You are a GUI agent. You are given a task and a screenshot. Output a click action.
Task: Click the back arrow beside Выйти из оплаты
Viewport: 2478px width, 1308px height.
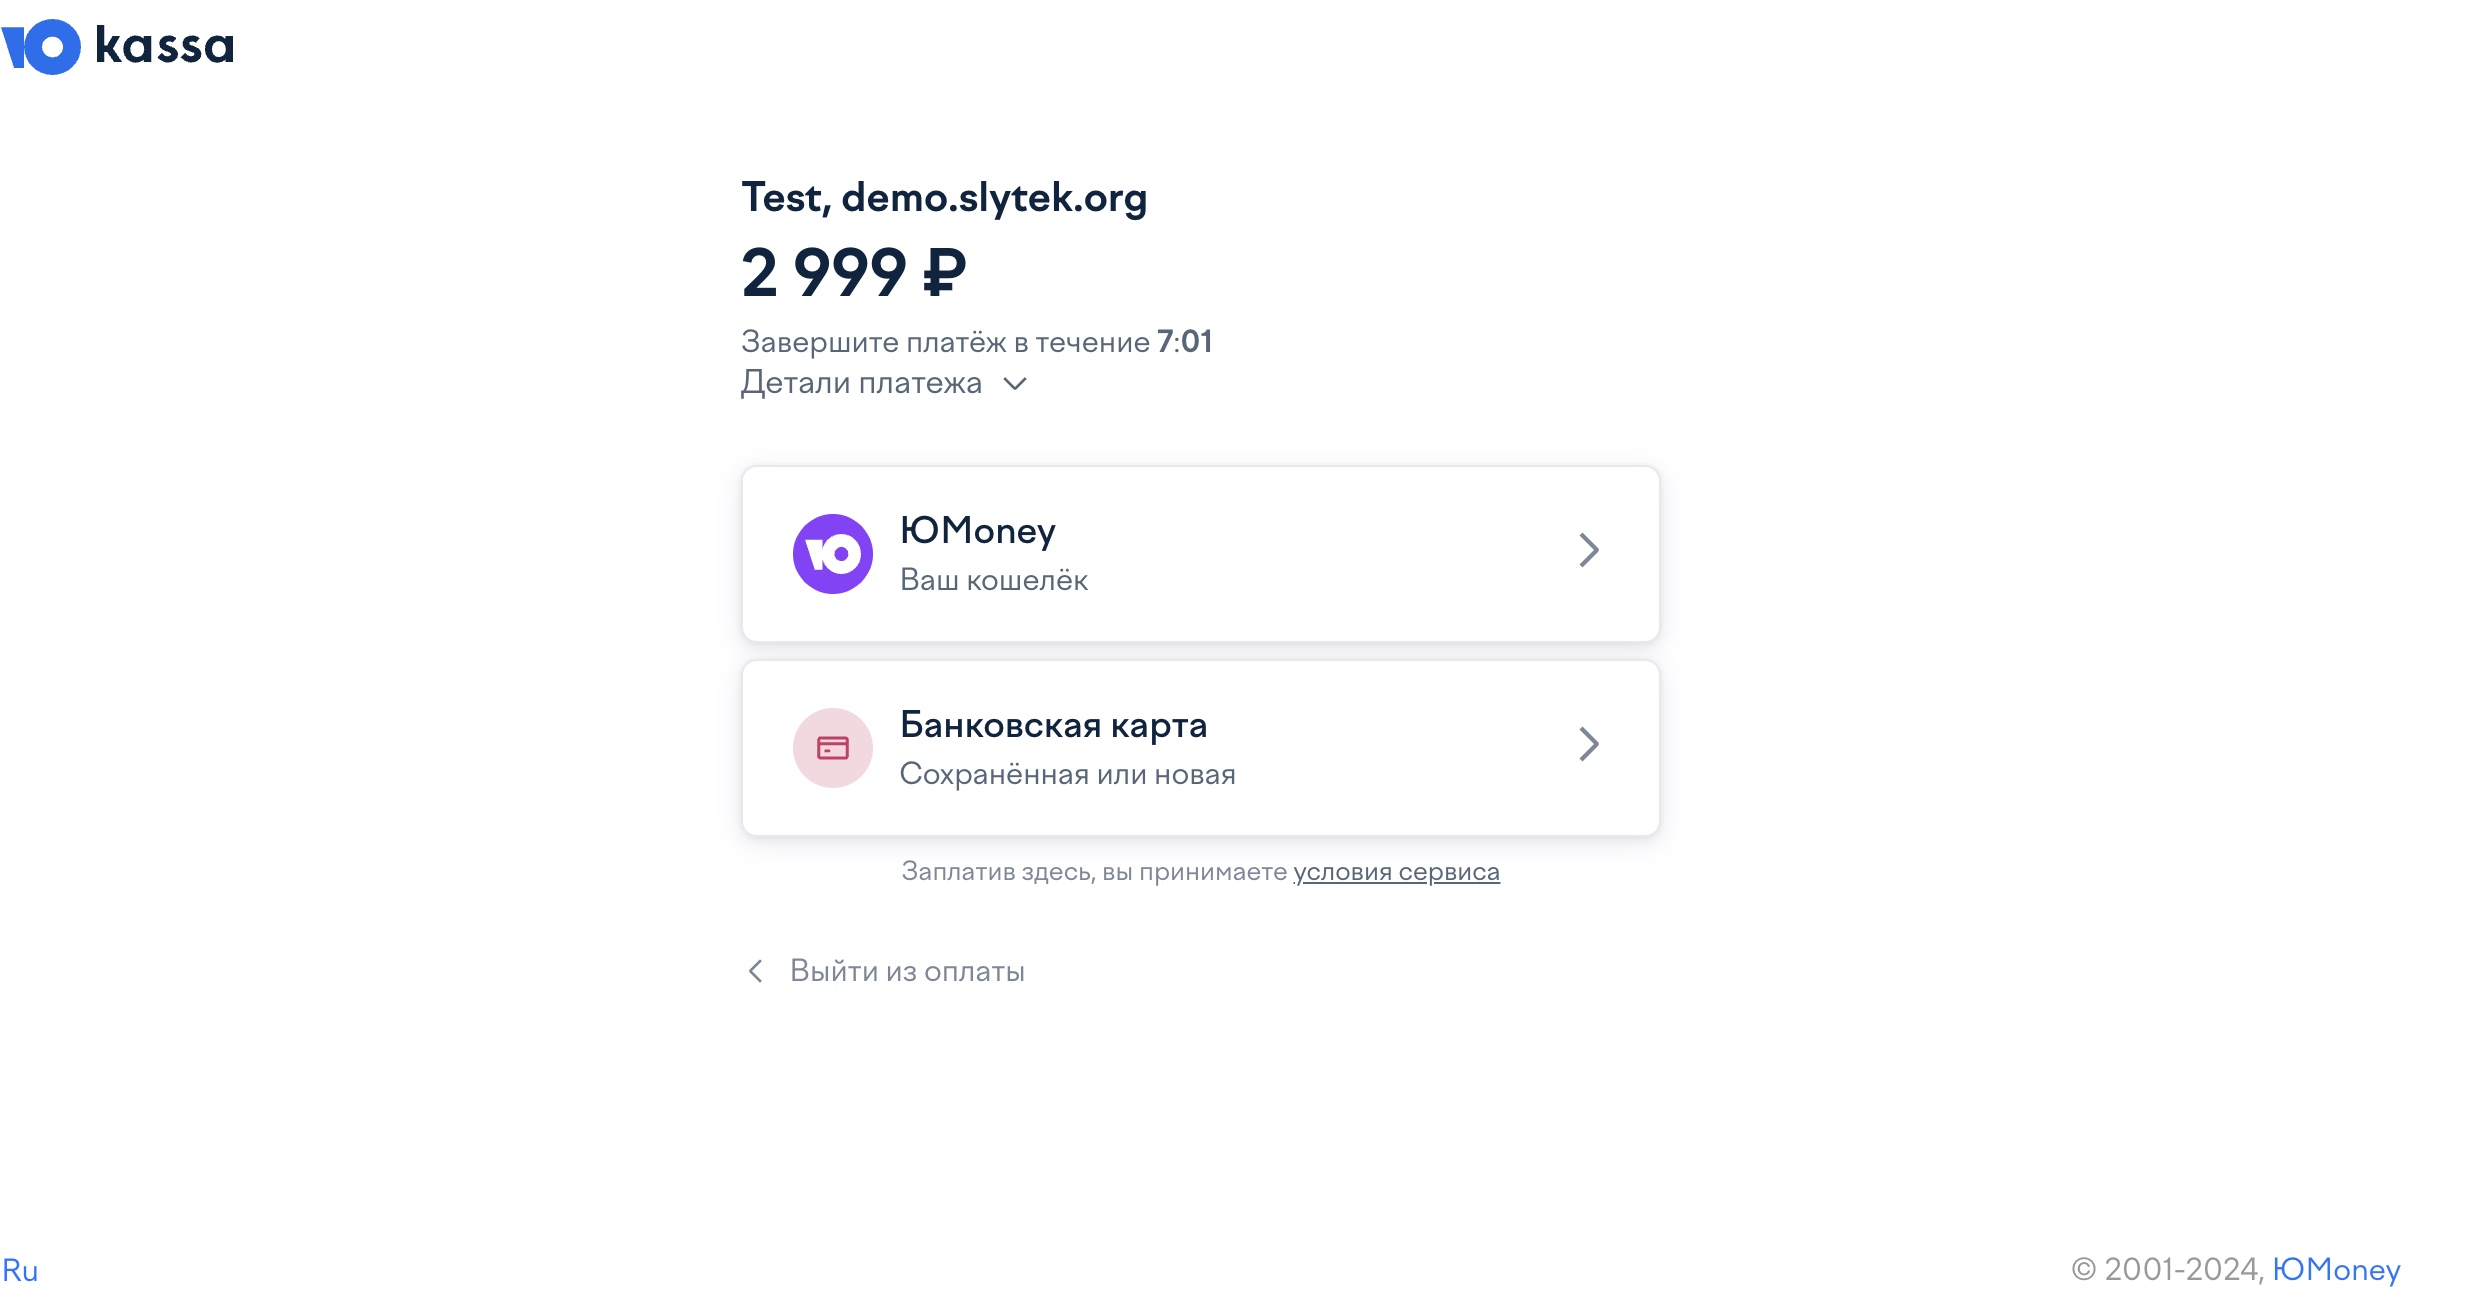(x=756, y=971)
